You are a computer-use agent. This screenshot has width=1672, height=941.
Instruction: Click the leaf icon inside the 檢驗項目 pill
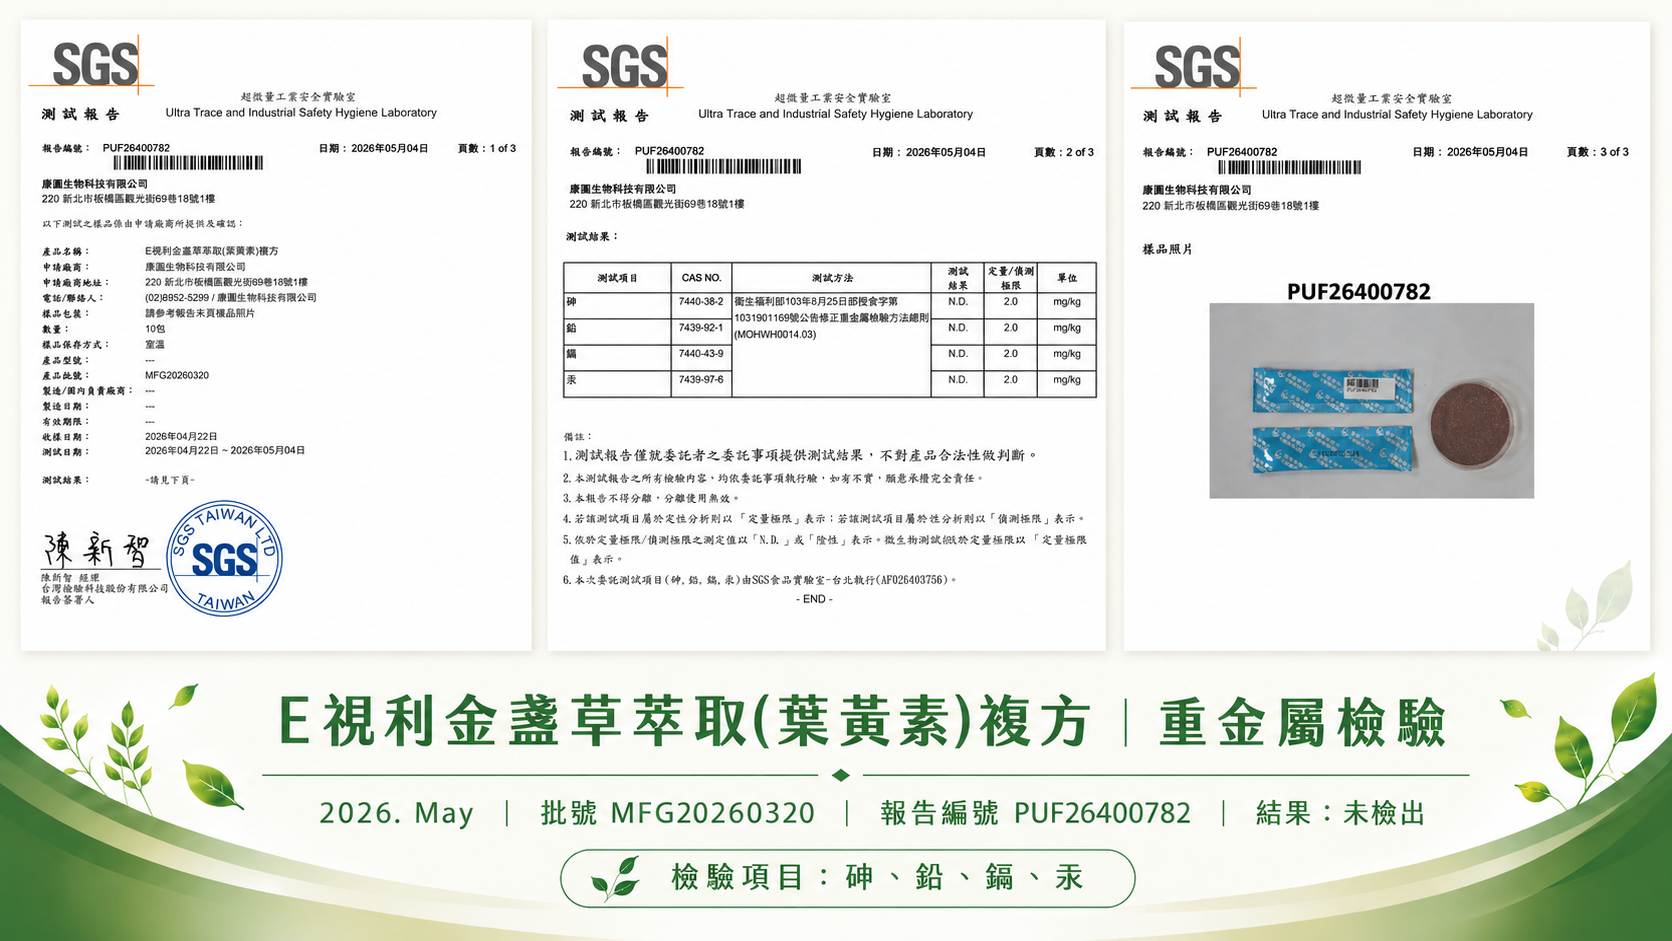616,878
